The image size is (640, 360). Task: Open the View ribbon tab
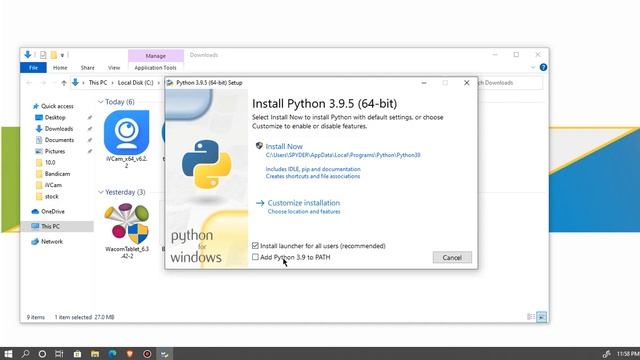point(114,68)
